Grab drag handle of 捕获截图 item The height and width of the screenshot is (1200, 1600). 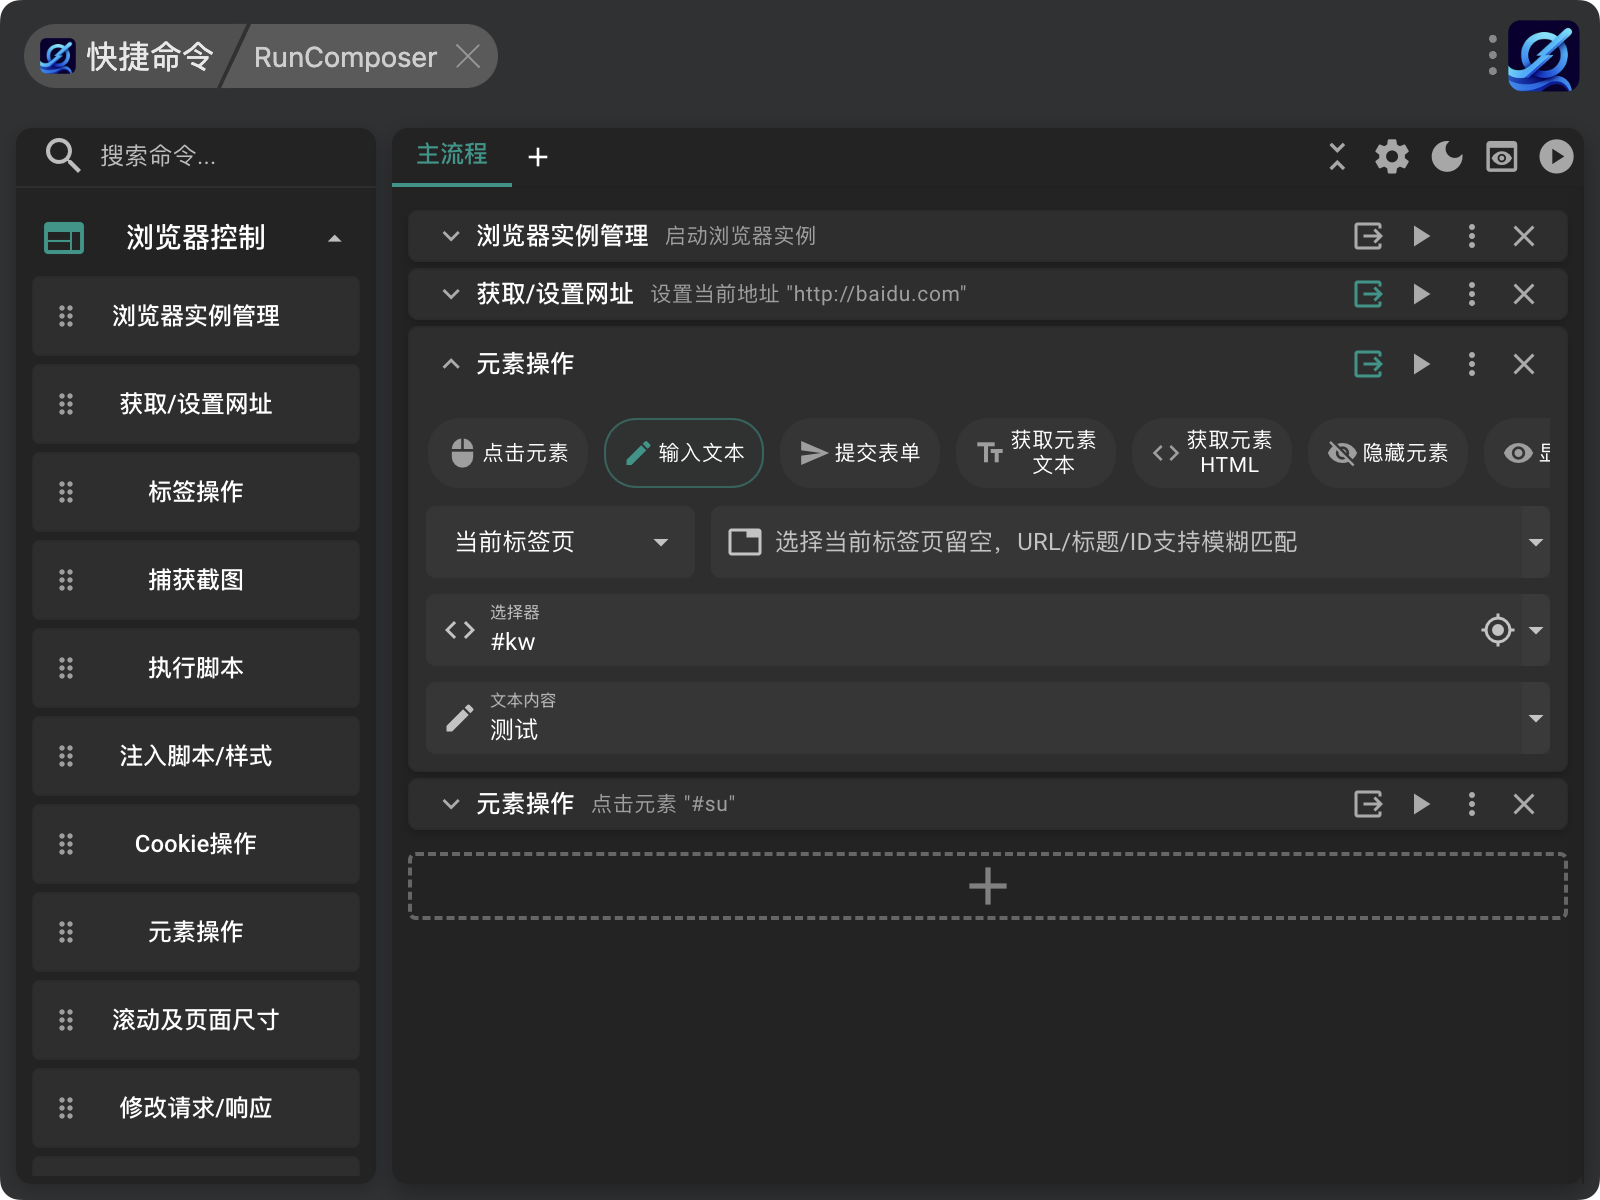point(66,580)
